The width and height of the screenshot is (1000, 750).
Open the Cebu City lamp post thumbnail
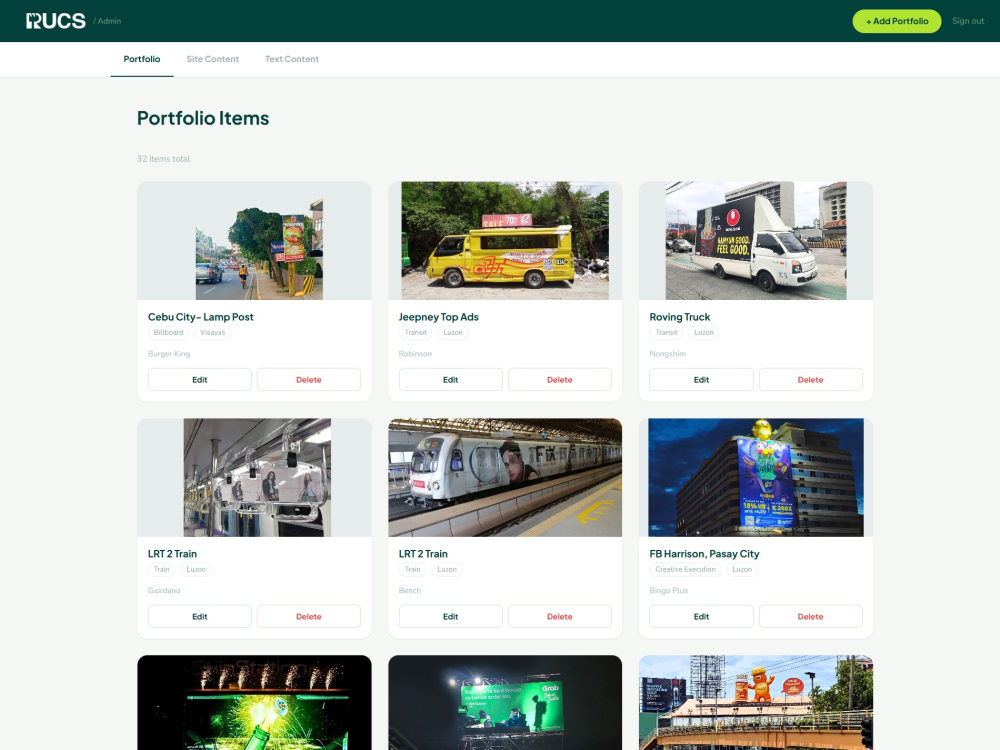254,240
